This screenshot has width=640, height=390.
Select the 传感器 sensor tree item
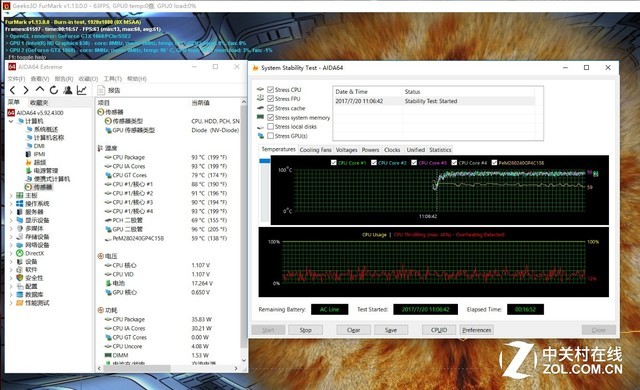(x=42, y=187)
